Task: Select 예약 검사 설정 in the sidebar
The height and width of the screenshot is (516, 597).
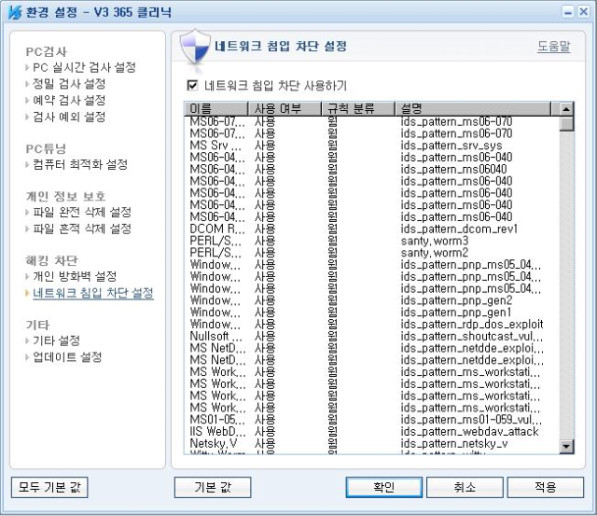Action: 69,100
